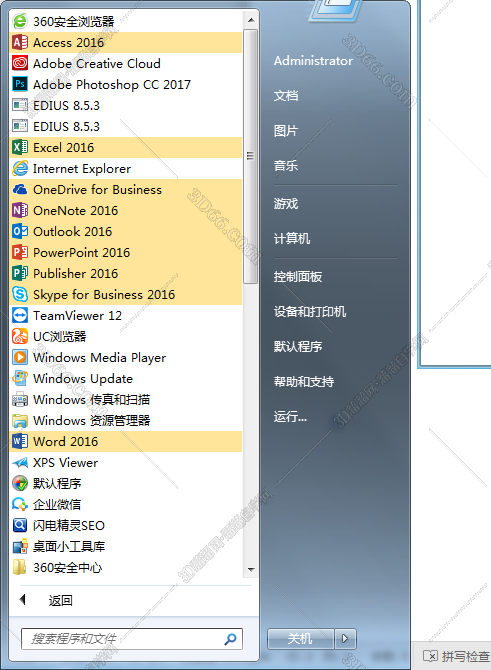The image size is (491, 670).
Task: Launch PowerPoint 2016 icon
Action: (20, 252)
